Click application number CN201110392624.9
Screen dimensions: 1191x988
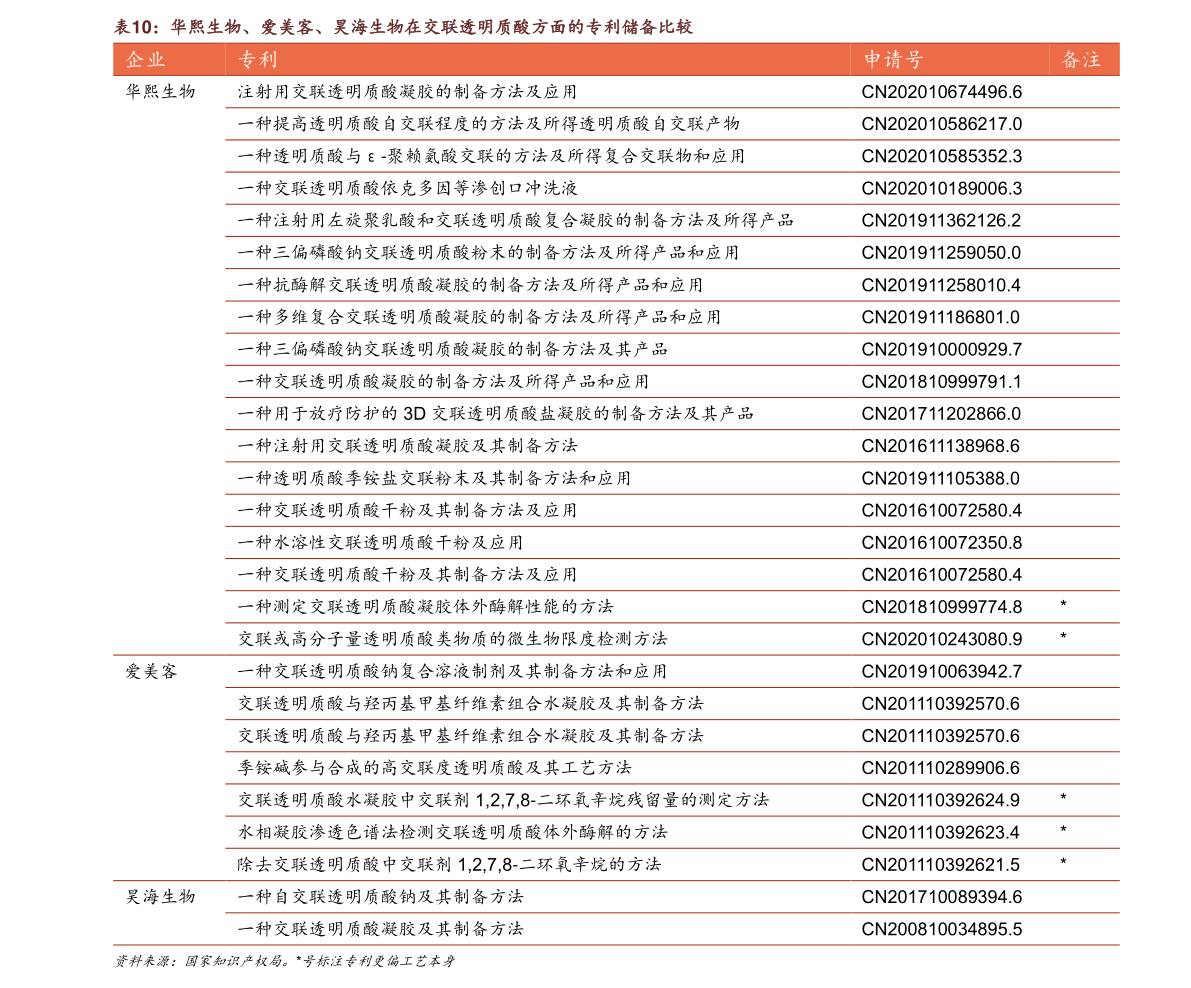point(941,800)
